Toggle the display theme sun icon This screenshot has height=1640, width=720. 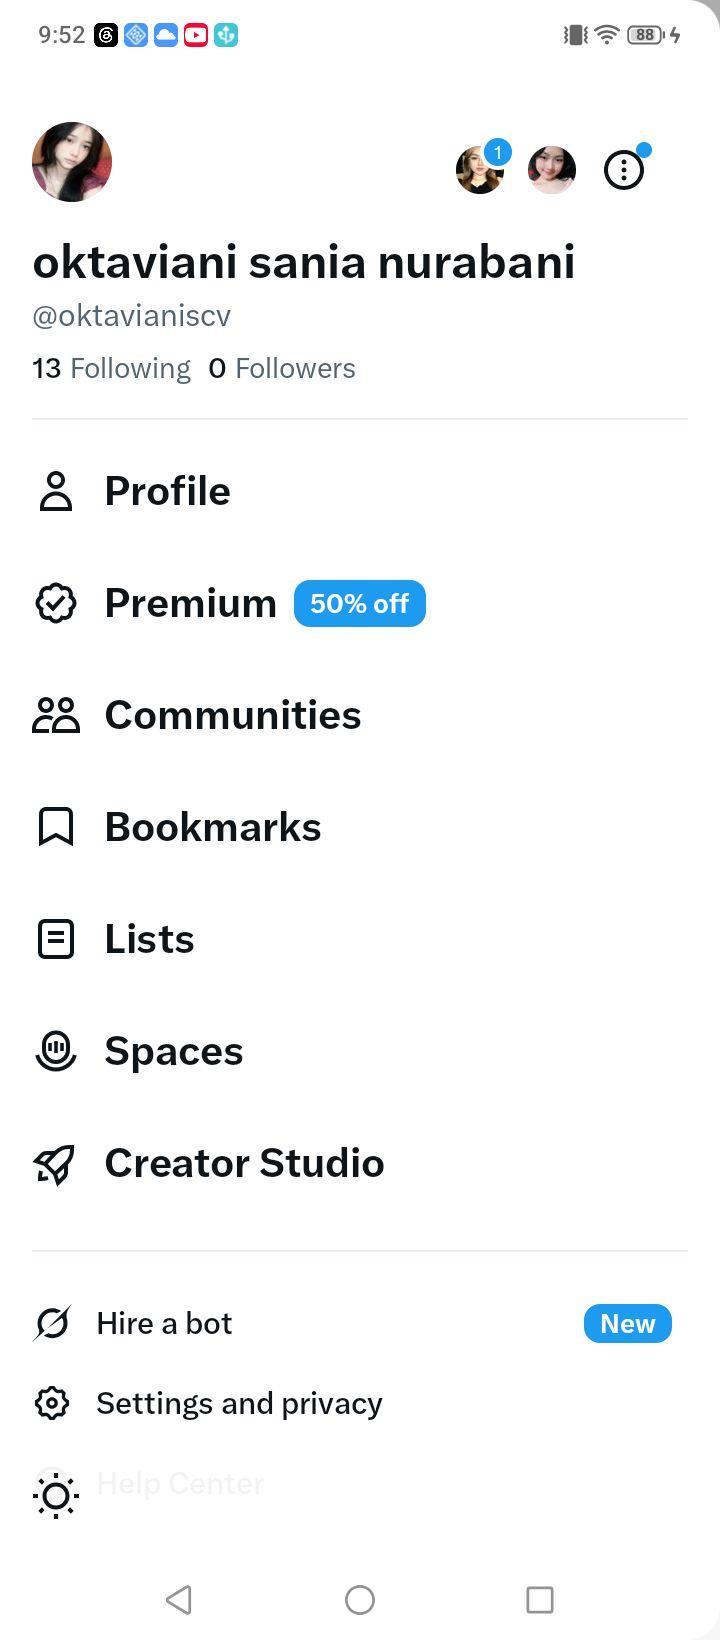click(x=56, y=1496)
